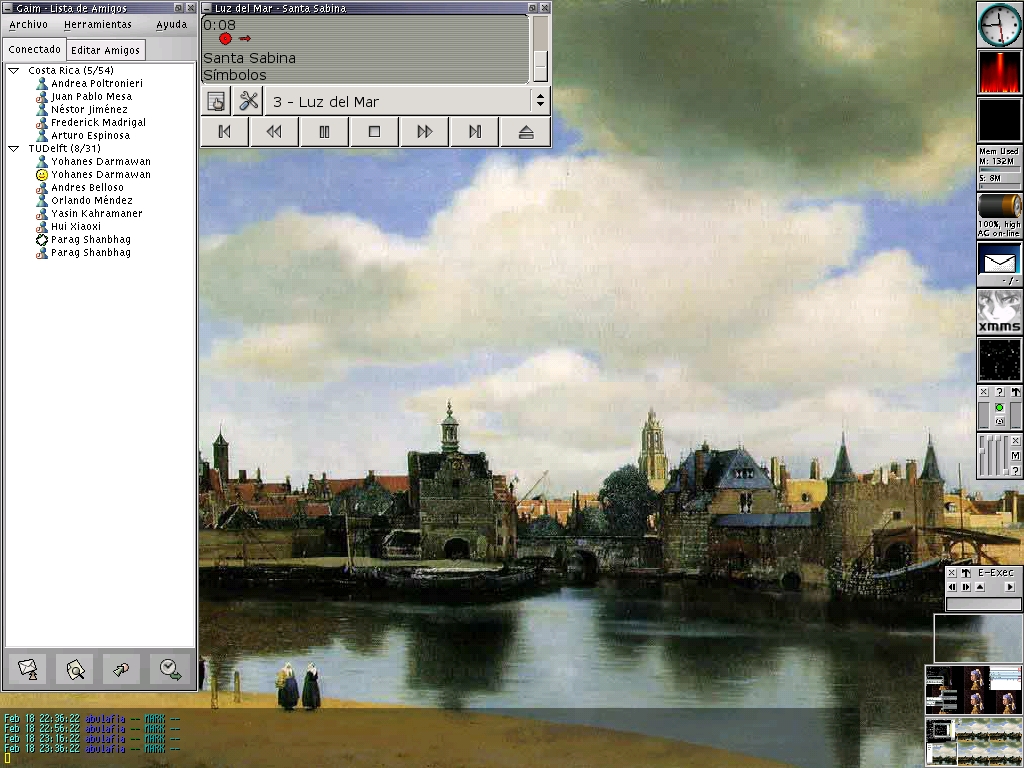Viewport: 1024px width, 768px height.
Task: Skip to next track in player
Action: coord(475,132)
